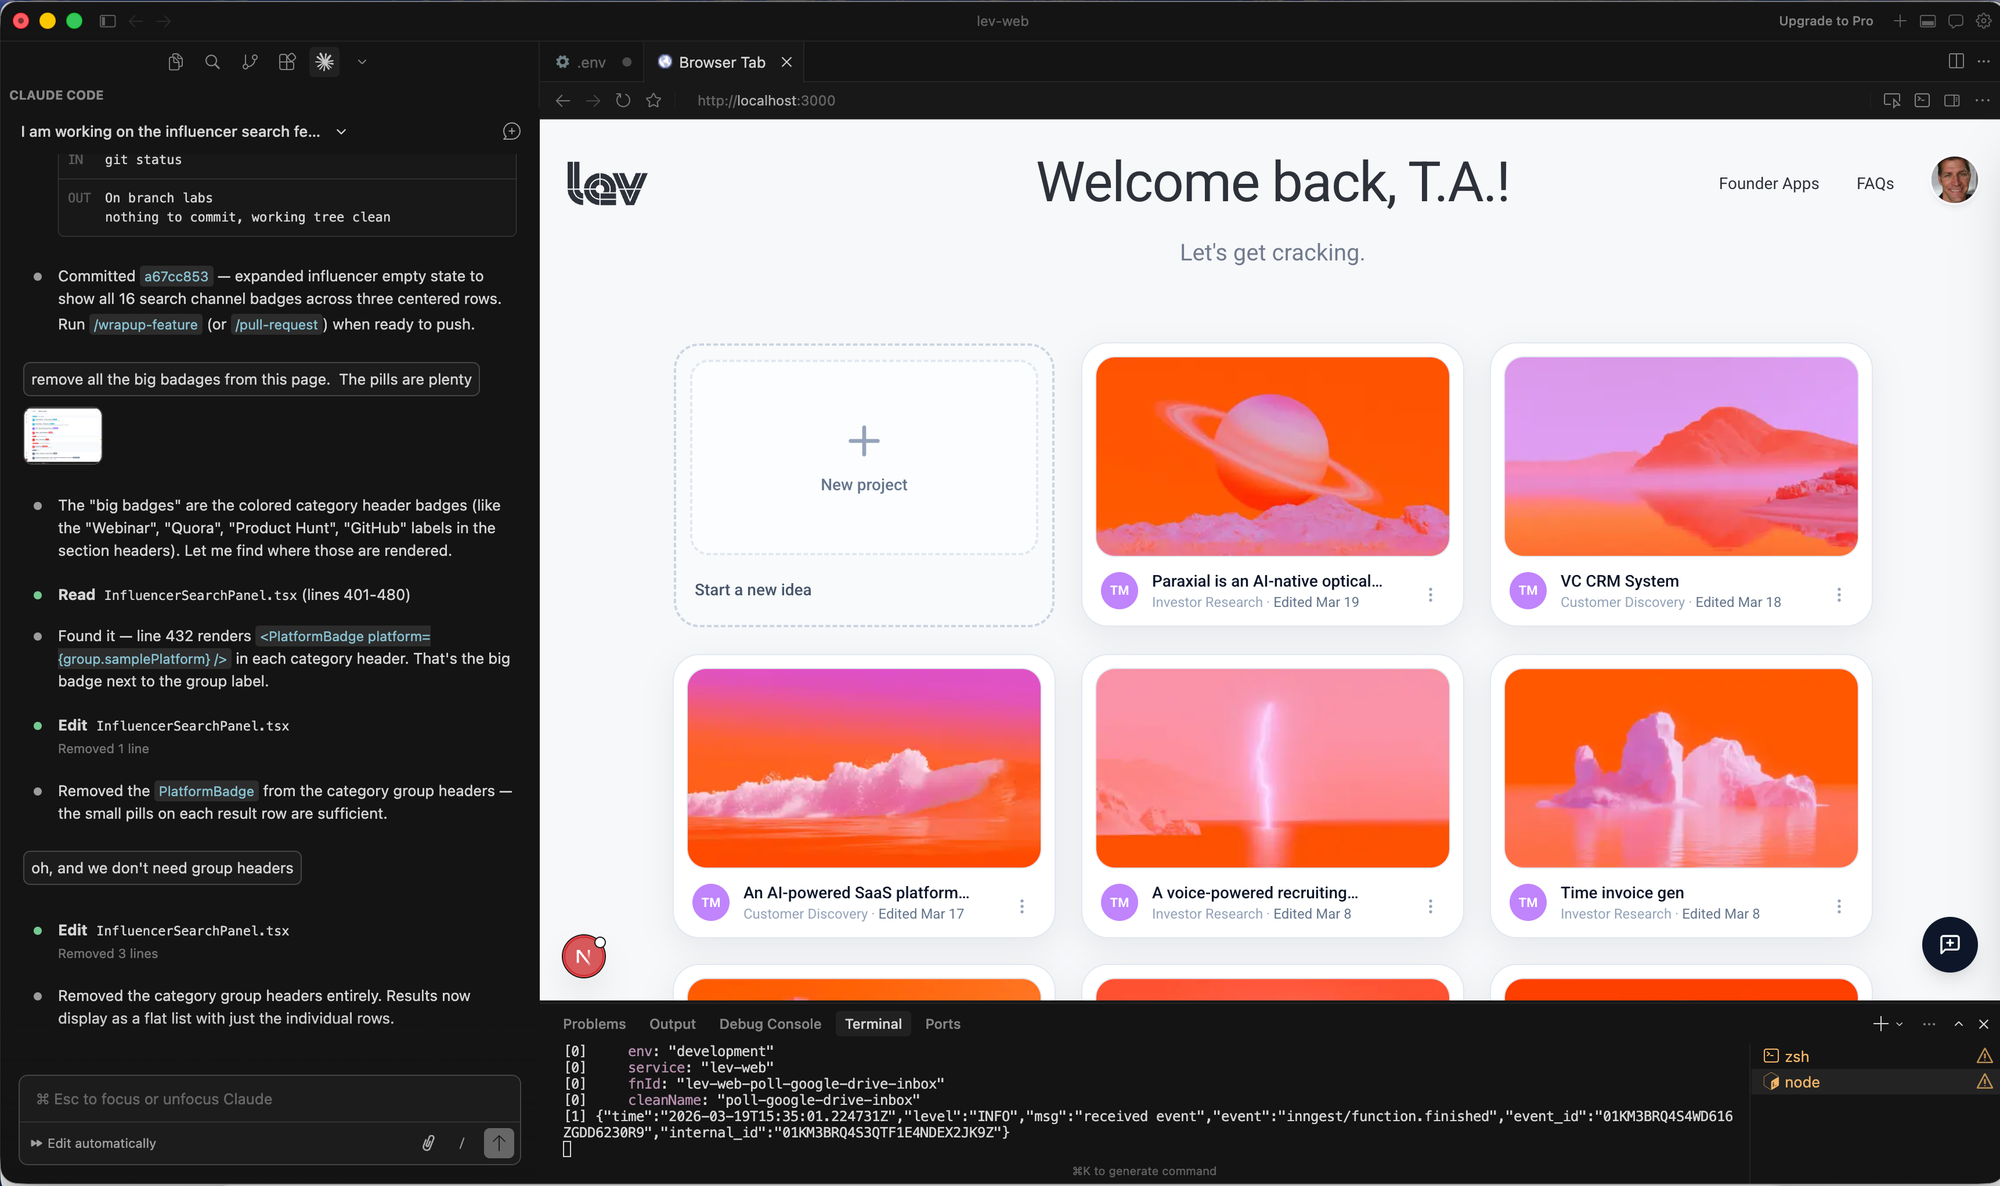Open the new terminal launch profile dropdown
Screen dimensions: 2000x1186
pyautogui.click(x=1900, y=1024)
